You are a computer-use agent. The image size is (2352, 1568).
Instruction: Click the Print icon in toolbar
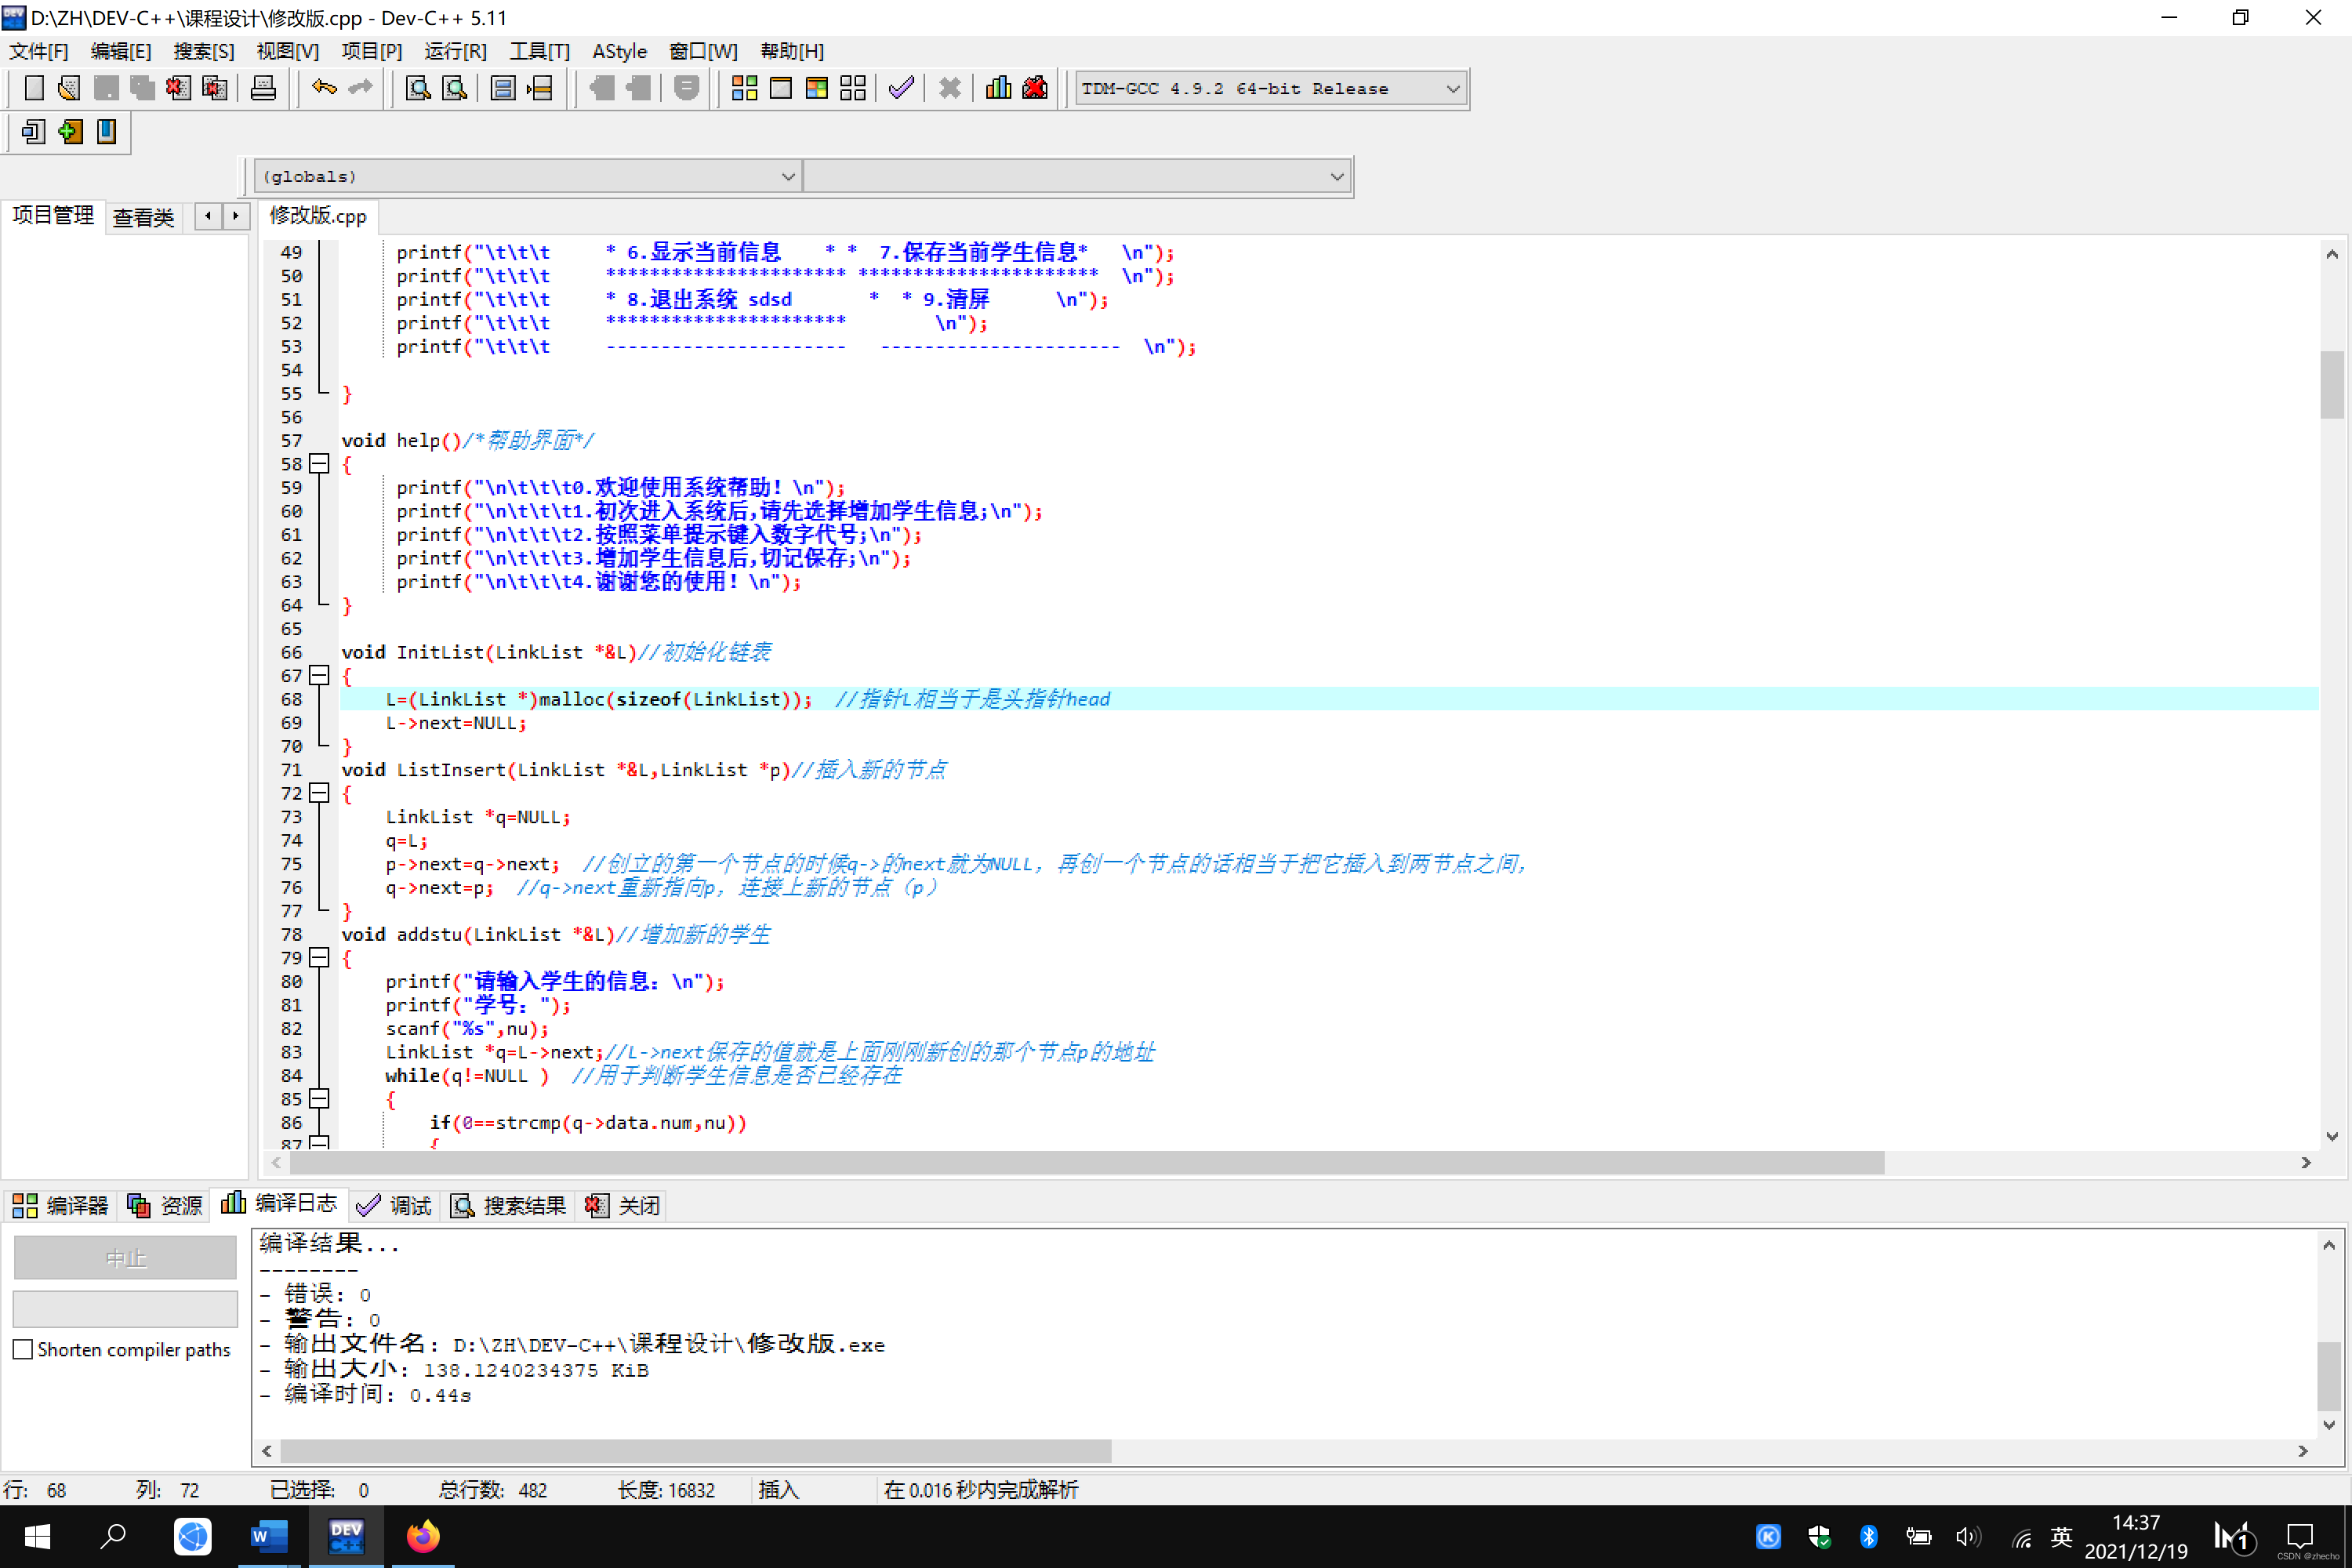[263, 88]
